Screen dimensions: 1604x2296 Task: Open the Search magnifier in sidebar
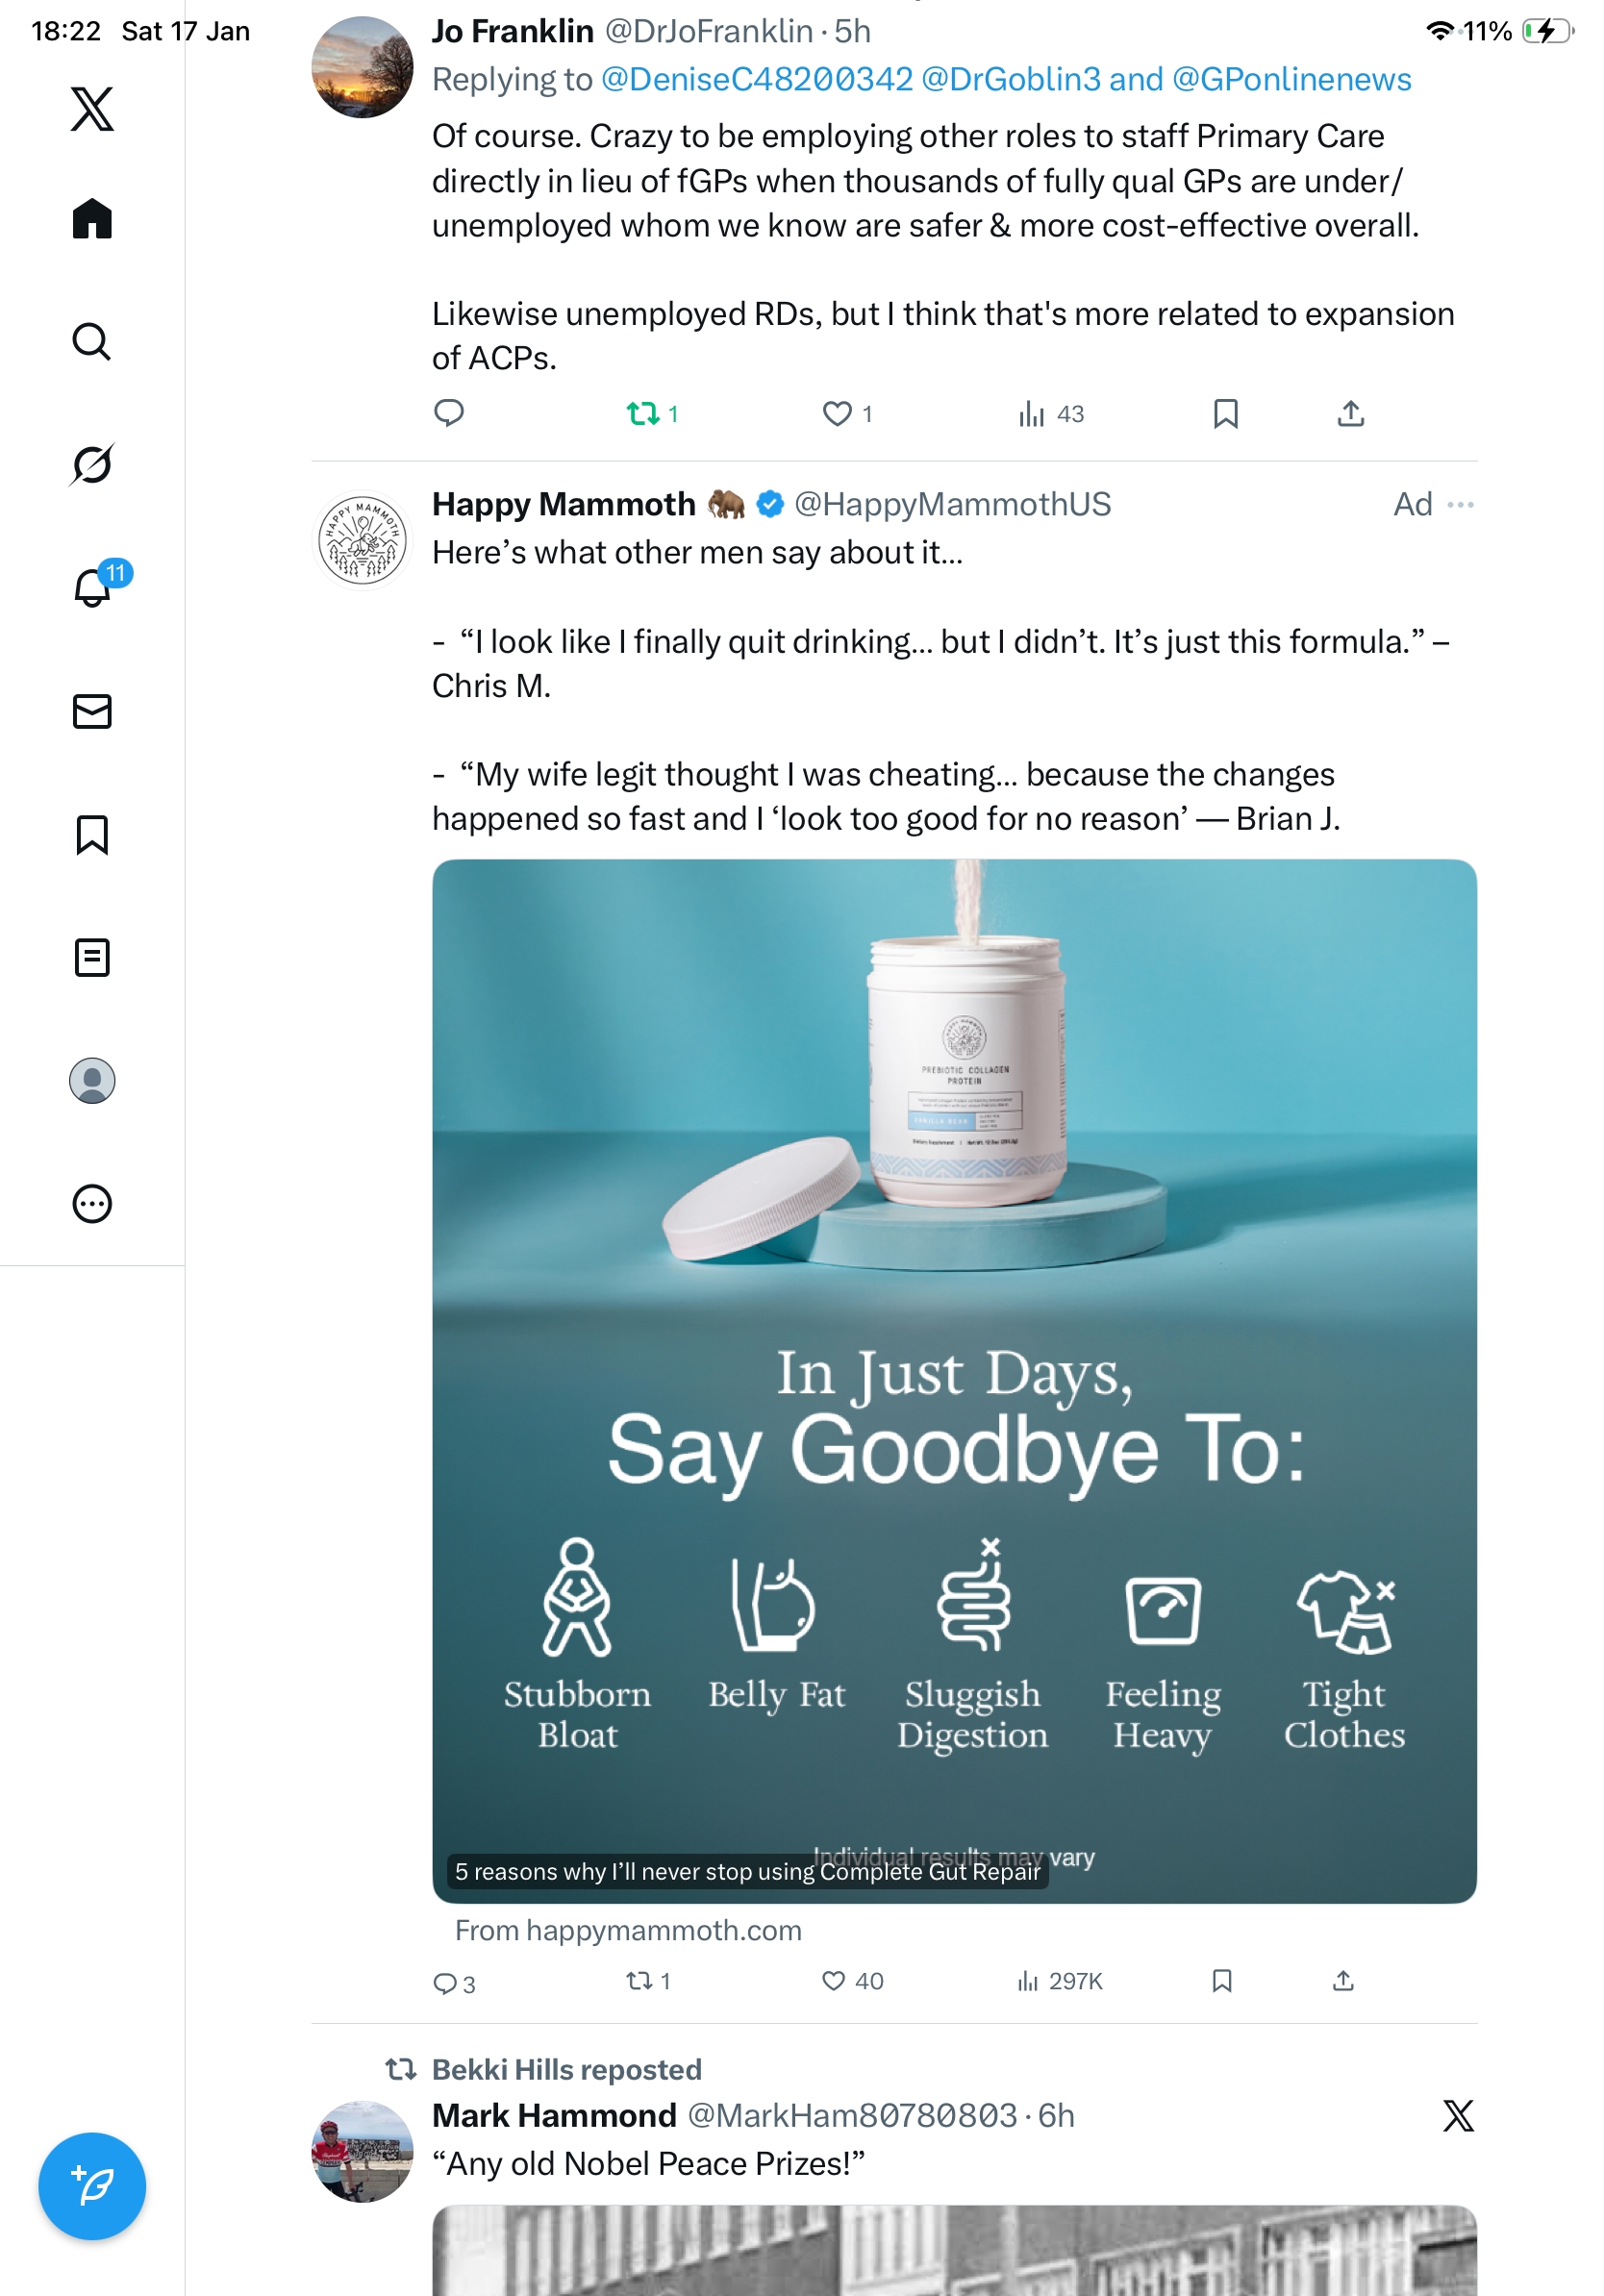tap(92, 342)
